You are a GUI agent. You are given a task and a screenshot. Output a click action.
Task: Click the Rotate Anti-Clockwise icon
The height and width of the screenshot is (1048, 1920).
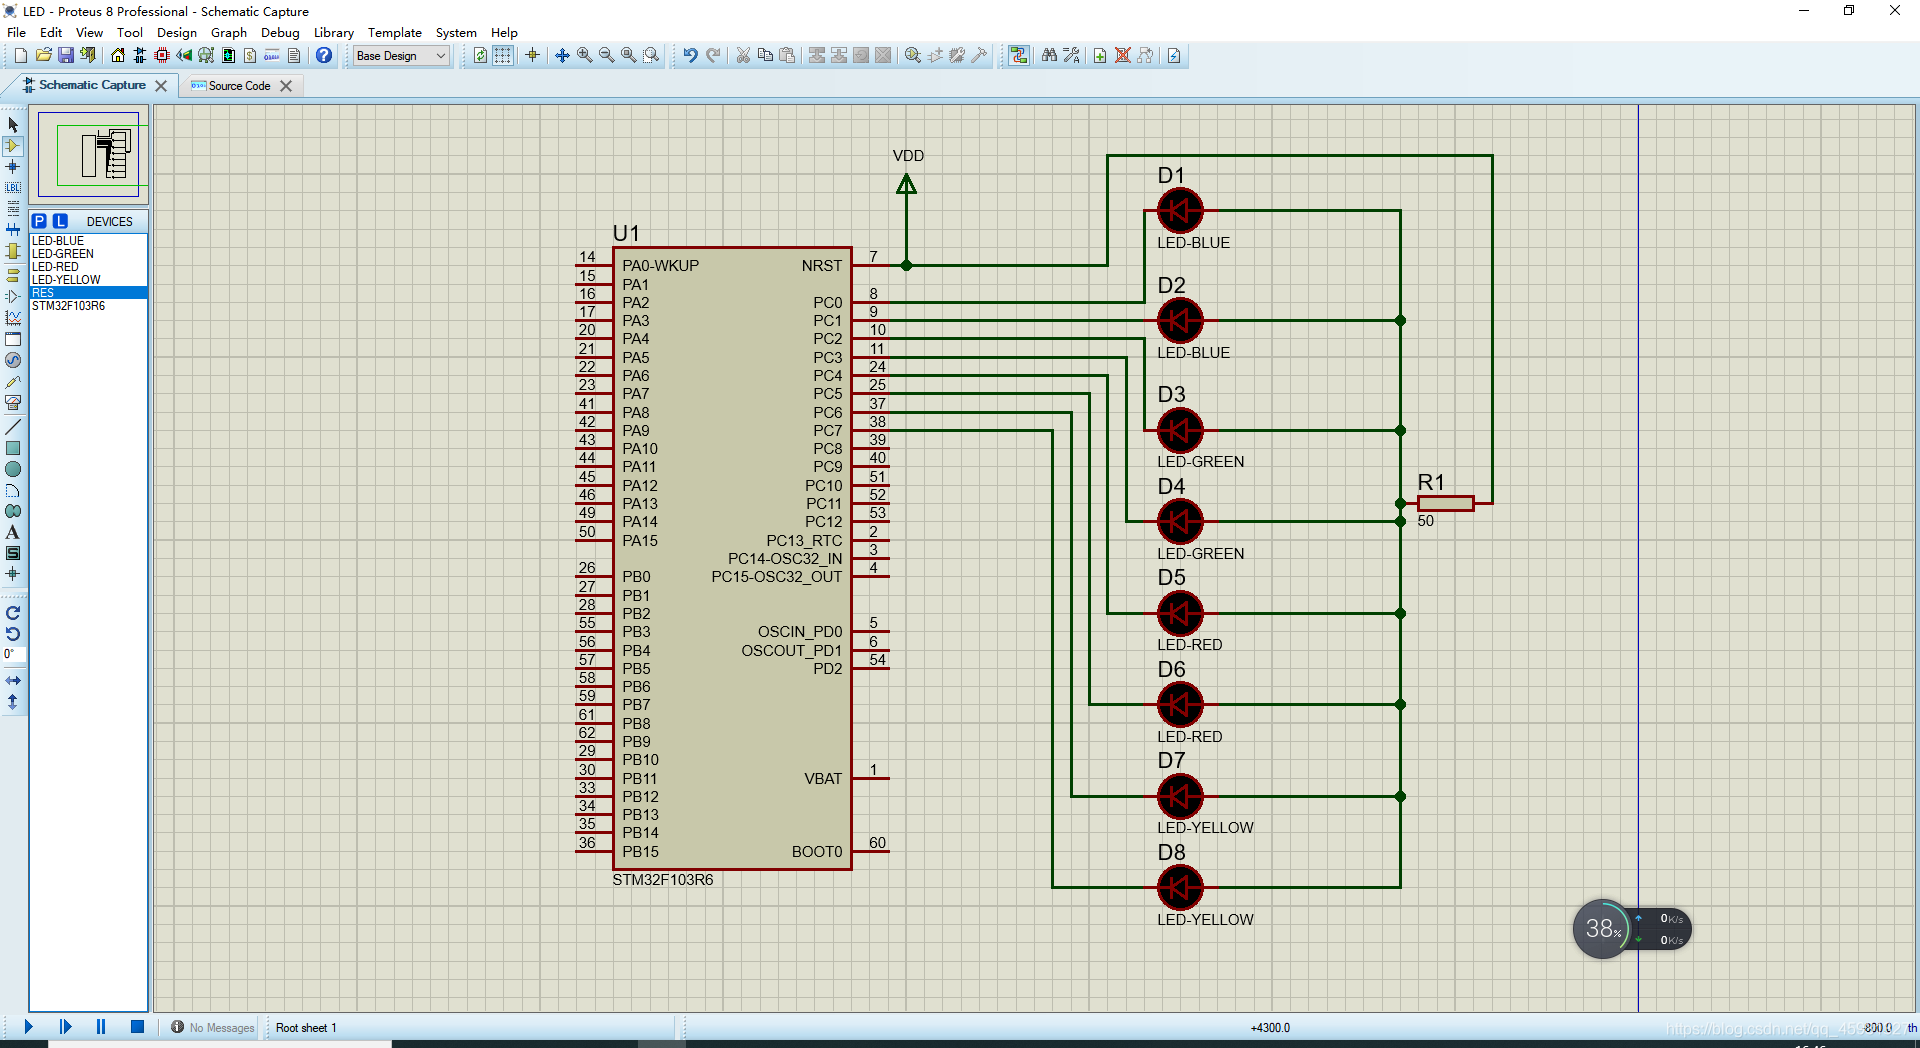click(13, 634)
